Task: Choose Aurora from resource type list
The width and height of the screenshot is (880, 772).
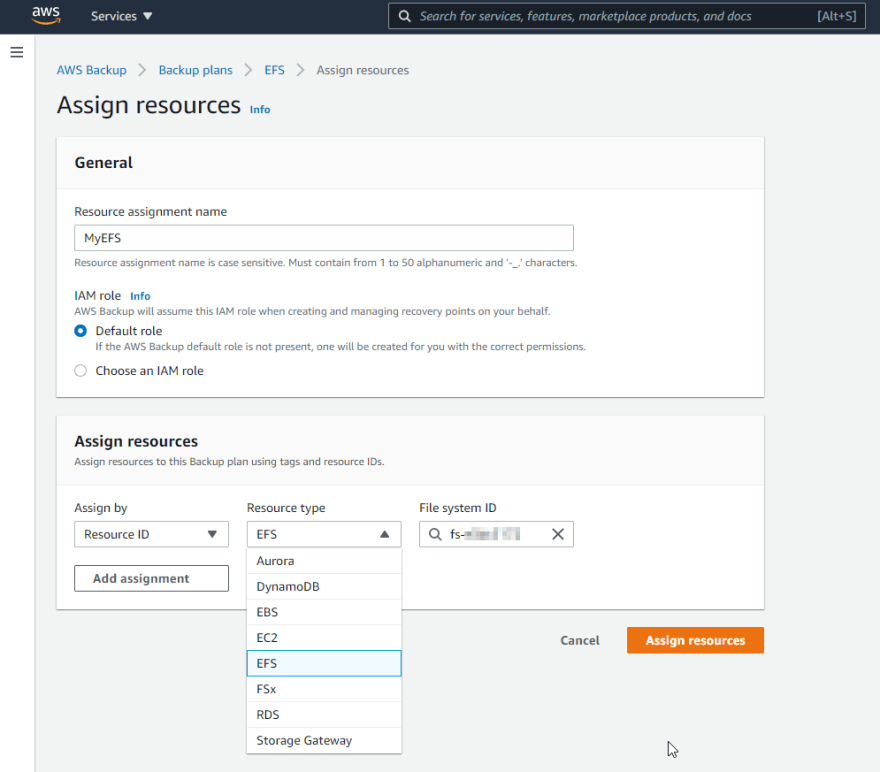Action: pos(324,561)
